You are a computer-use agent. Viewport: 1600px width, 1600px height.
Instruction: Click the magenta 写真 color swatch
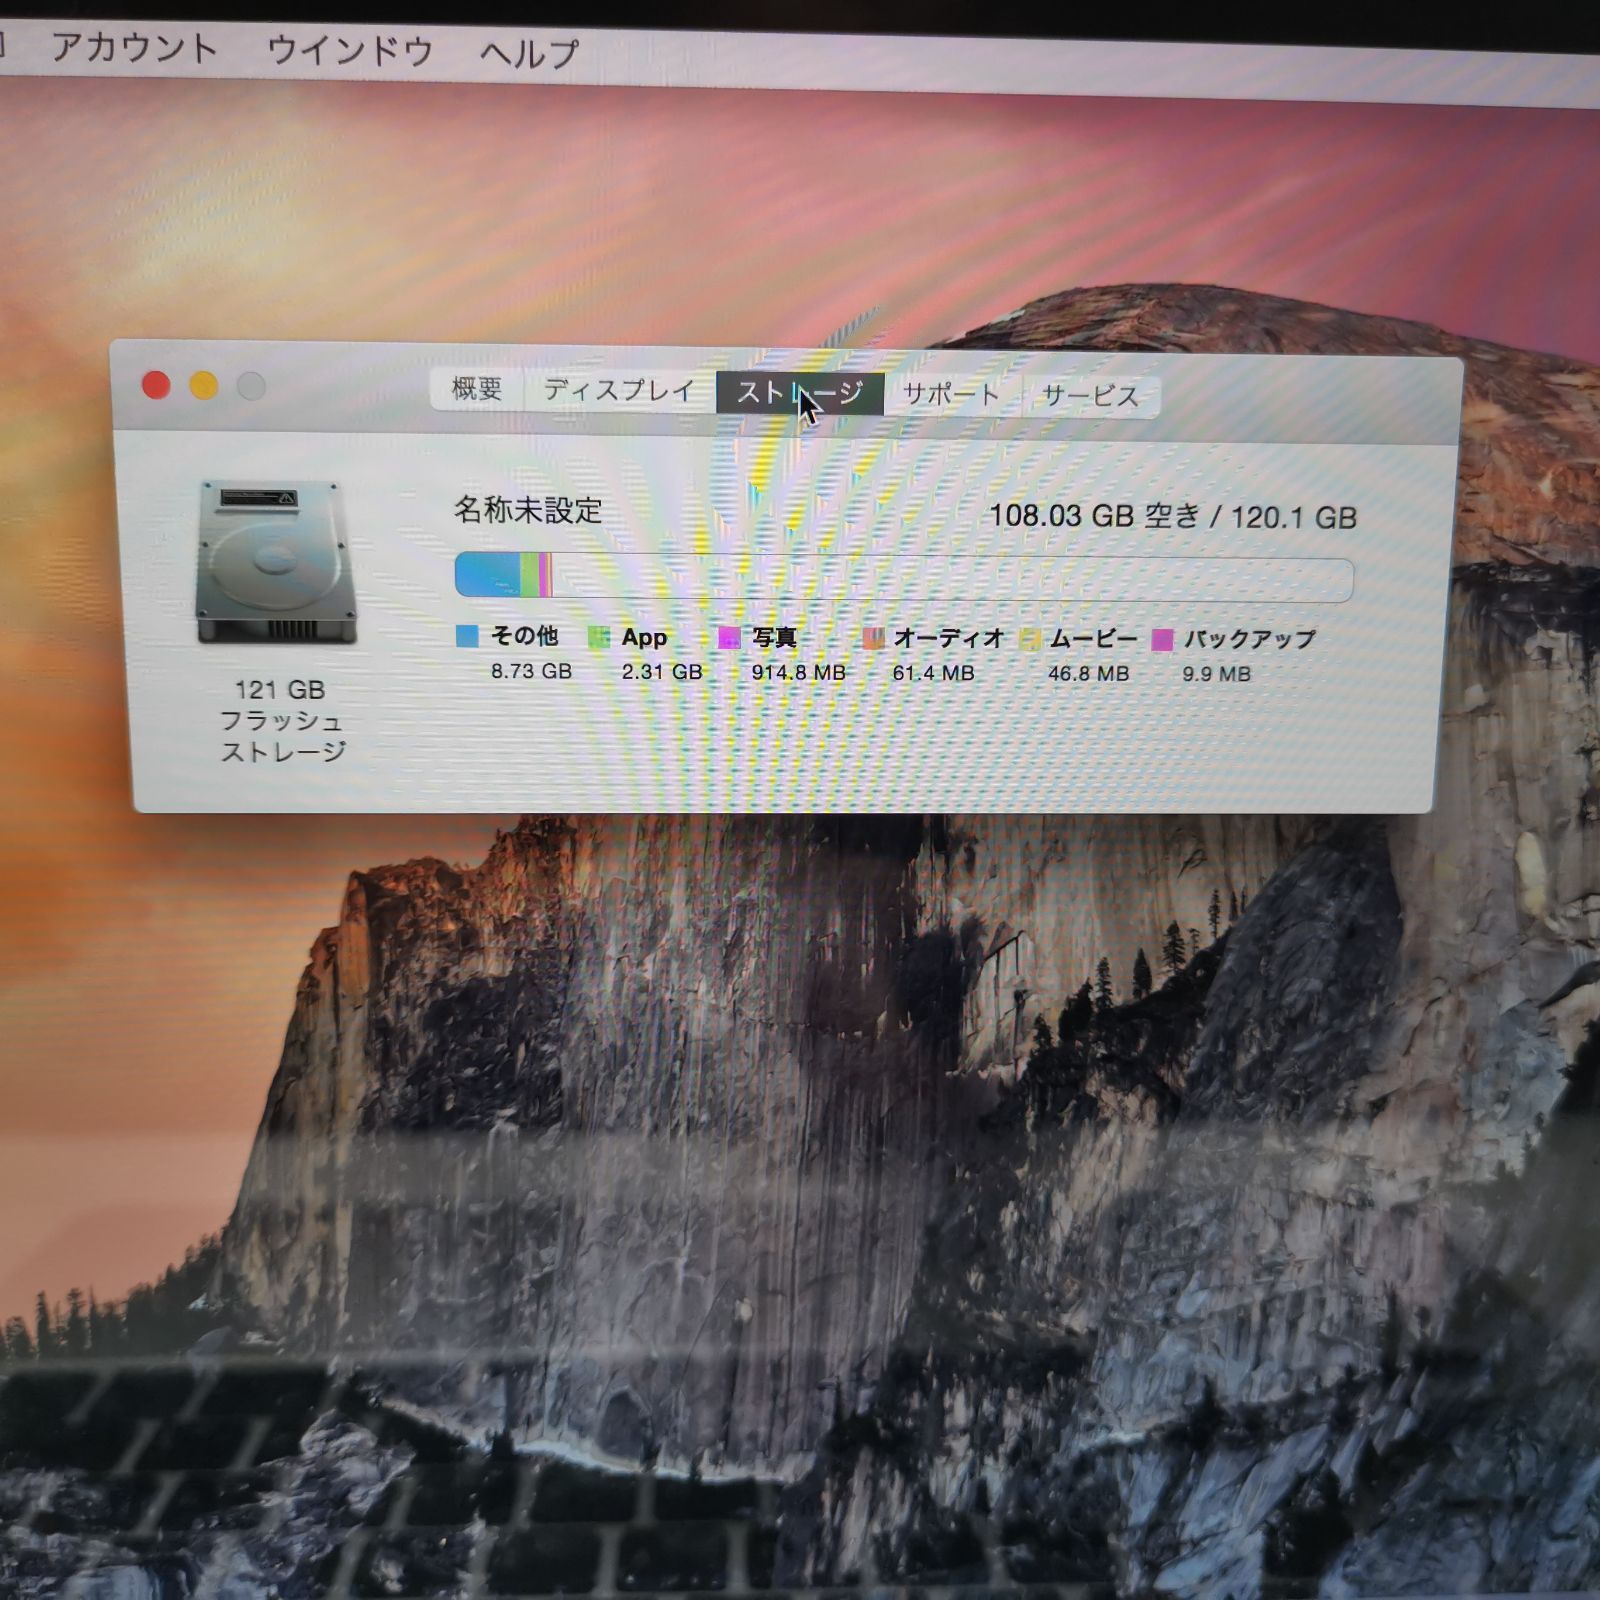(x=729, y=638)
